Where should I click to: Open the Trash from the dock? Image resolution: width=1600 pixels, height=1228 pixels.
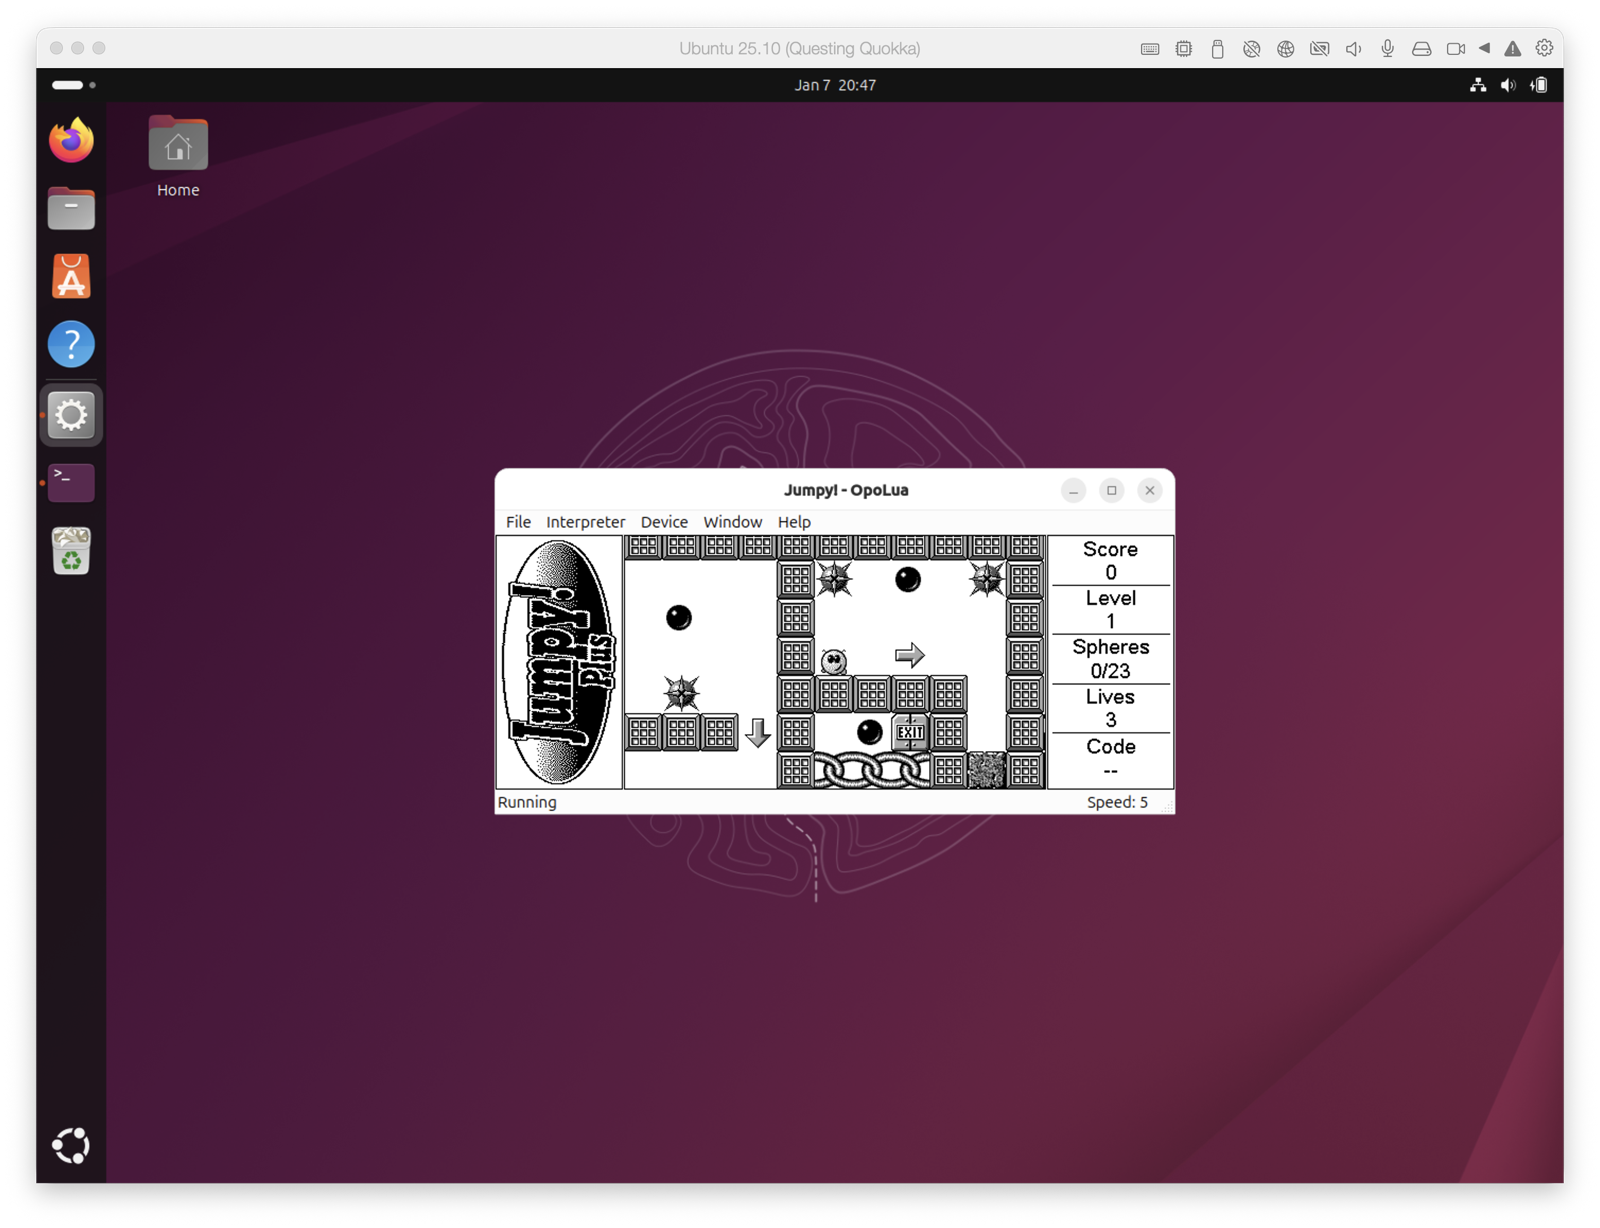pos(71,551)
